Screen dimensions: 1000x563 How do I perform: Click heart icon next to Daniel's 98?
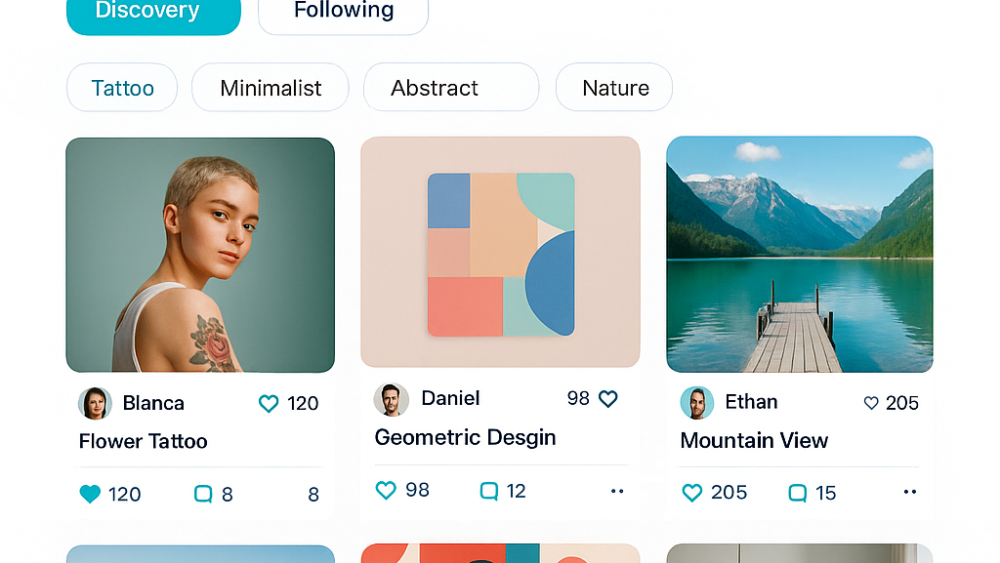(x=608, y=399)
